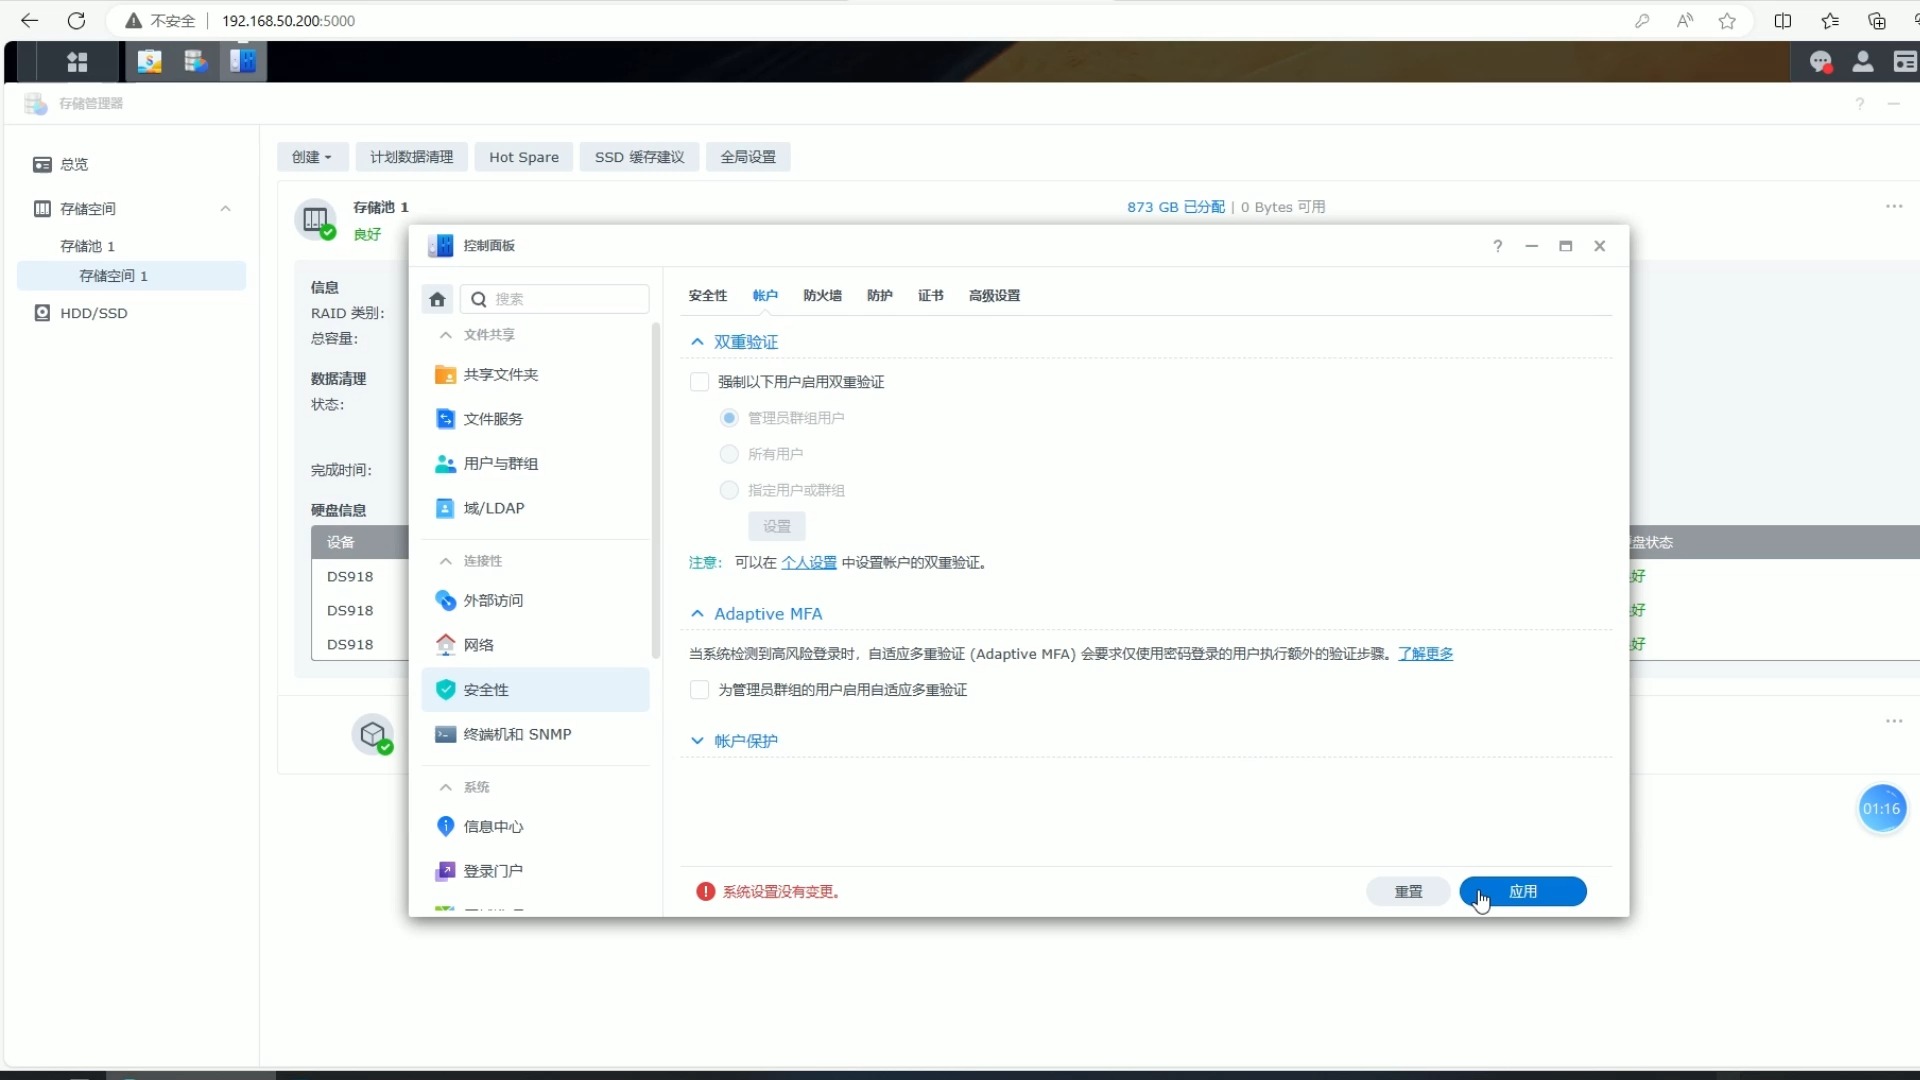The image size is (1920, 1080).
Task: Enable adaptive MFA for administrator group users
Action: (699, 690)
